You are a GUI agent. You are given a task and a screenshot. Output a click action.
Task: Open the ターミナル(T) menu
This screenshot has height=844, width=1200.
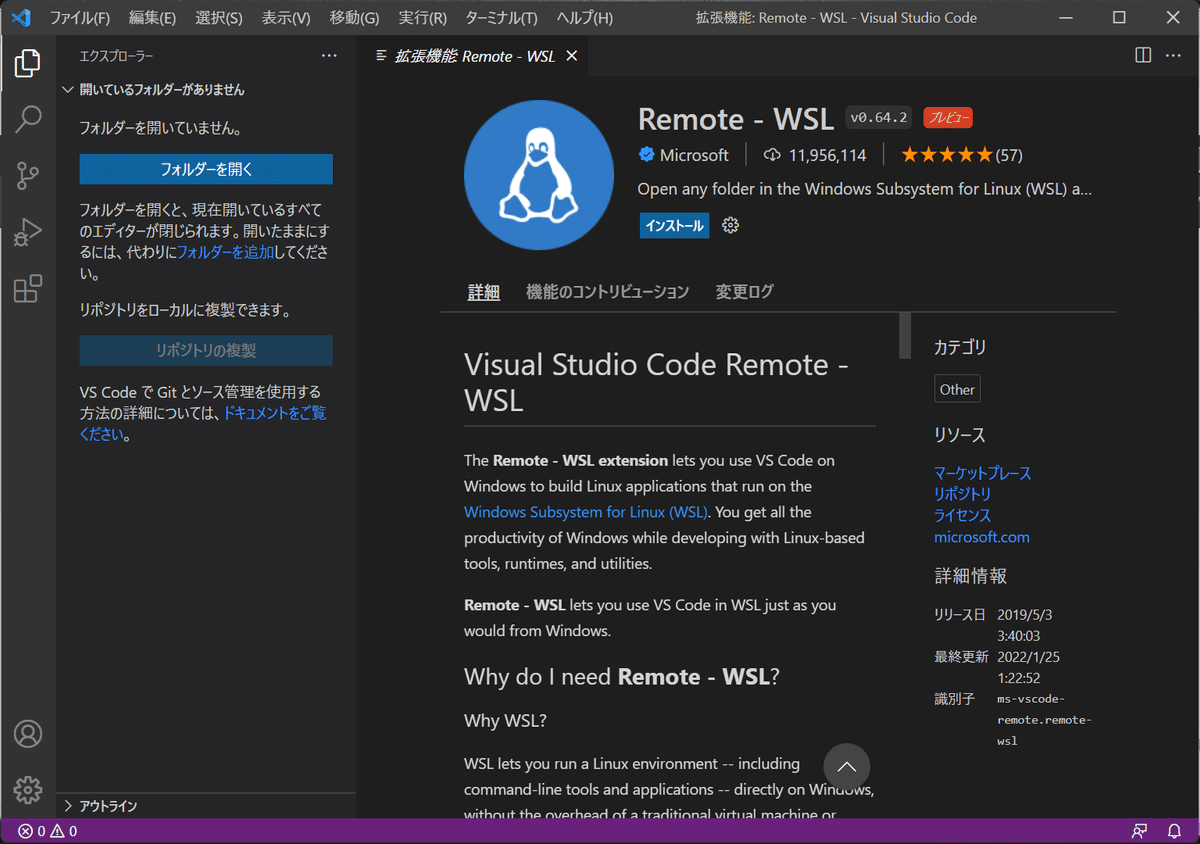(501, 18)
